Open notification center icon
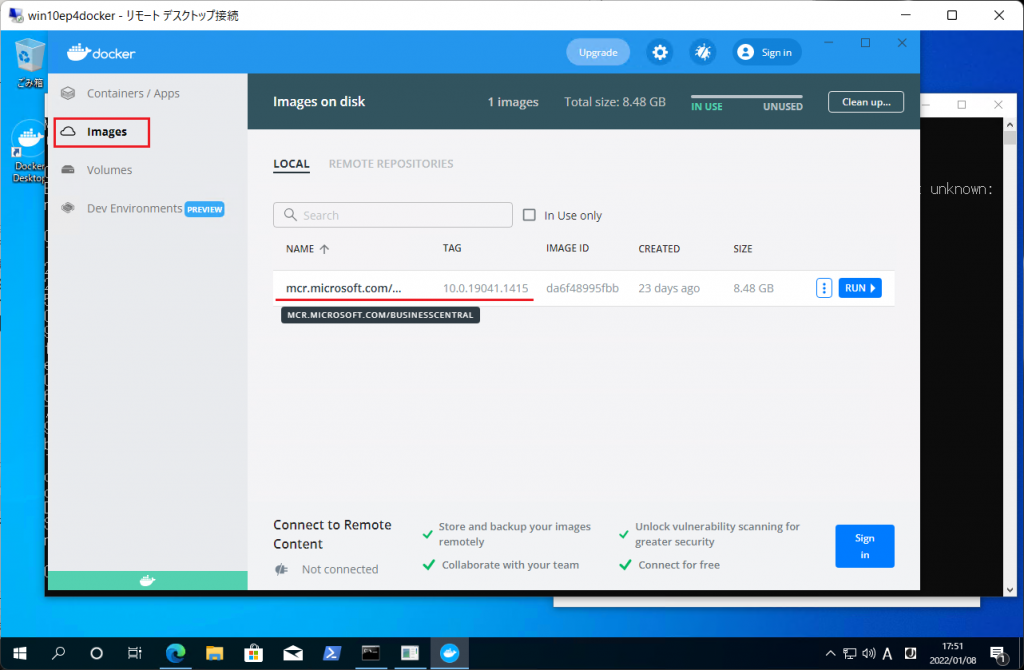The height and width of the screenshot is (670, 1024). [x=998, y=654]
